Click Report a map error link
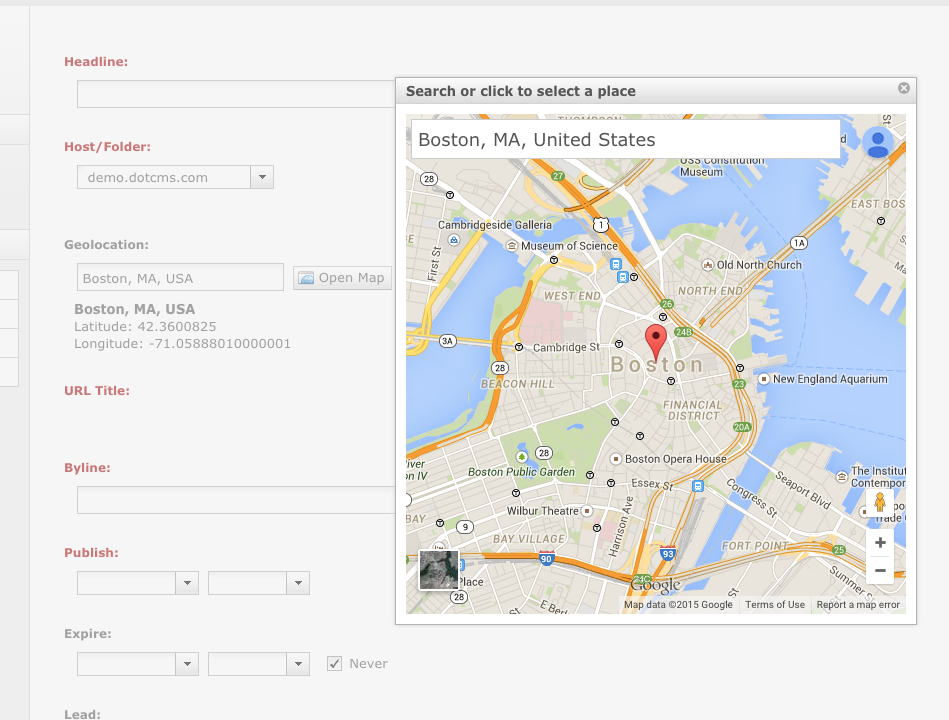The width and height of the screenshot is (949, 720). pos(858,604)
